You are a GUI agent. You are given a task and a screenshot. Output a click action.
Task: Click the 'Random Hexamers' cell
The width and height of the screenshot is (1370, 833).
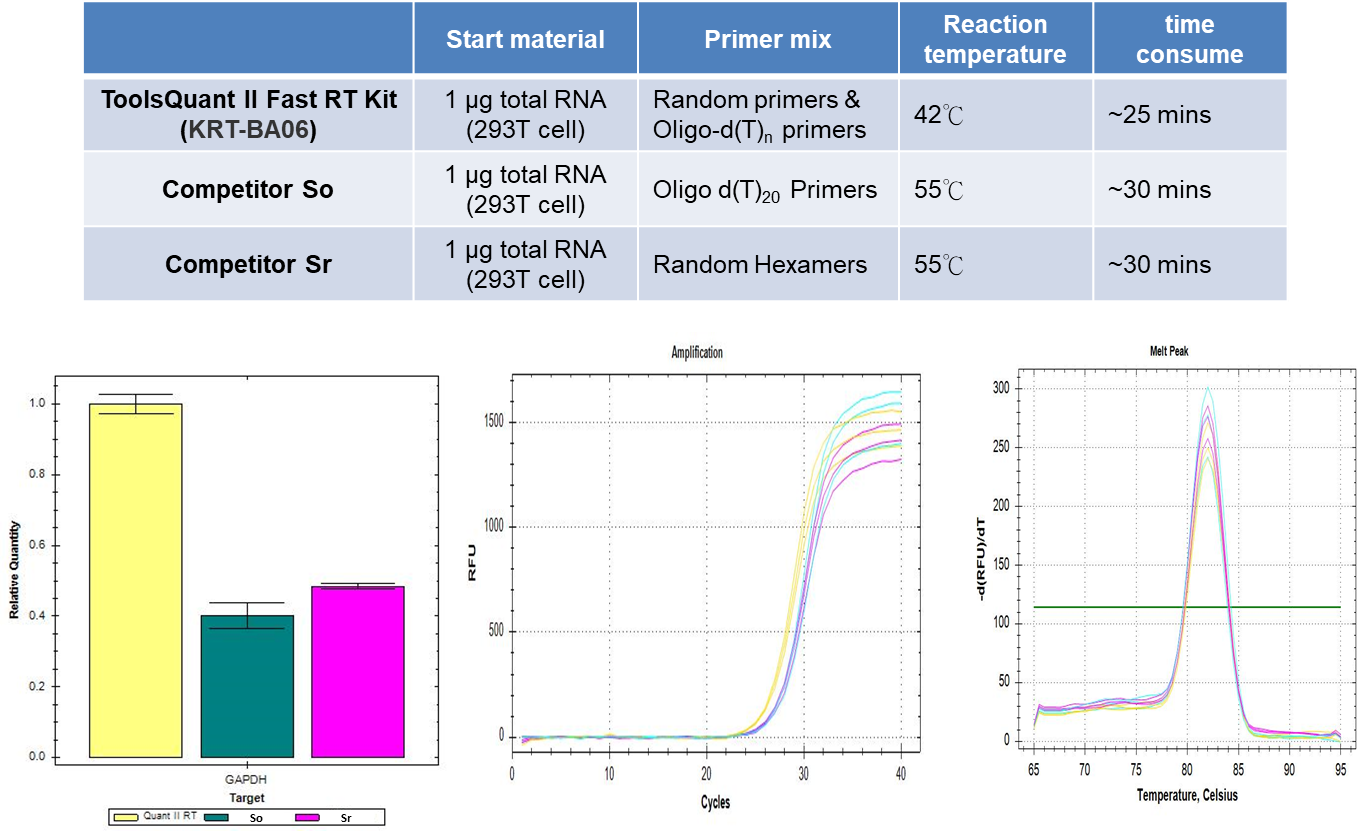(767, 264)
